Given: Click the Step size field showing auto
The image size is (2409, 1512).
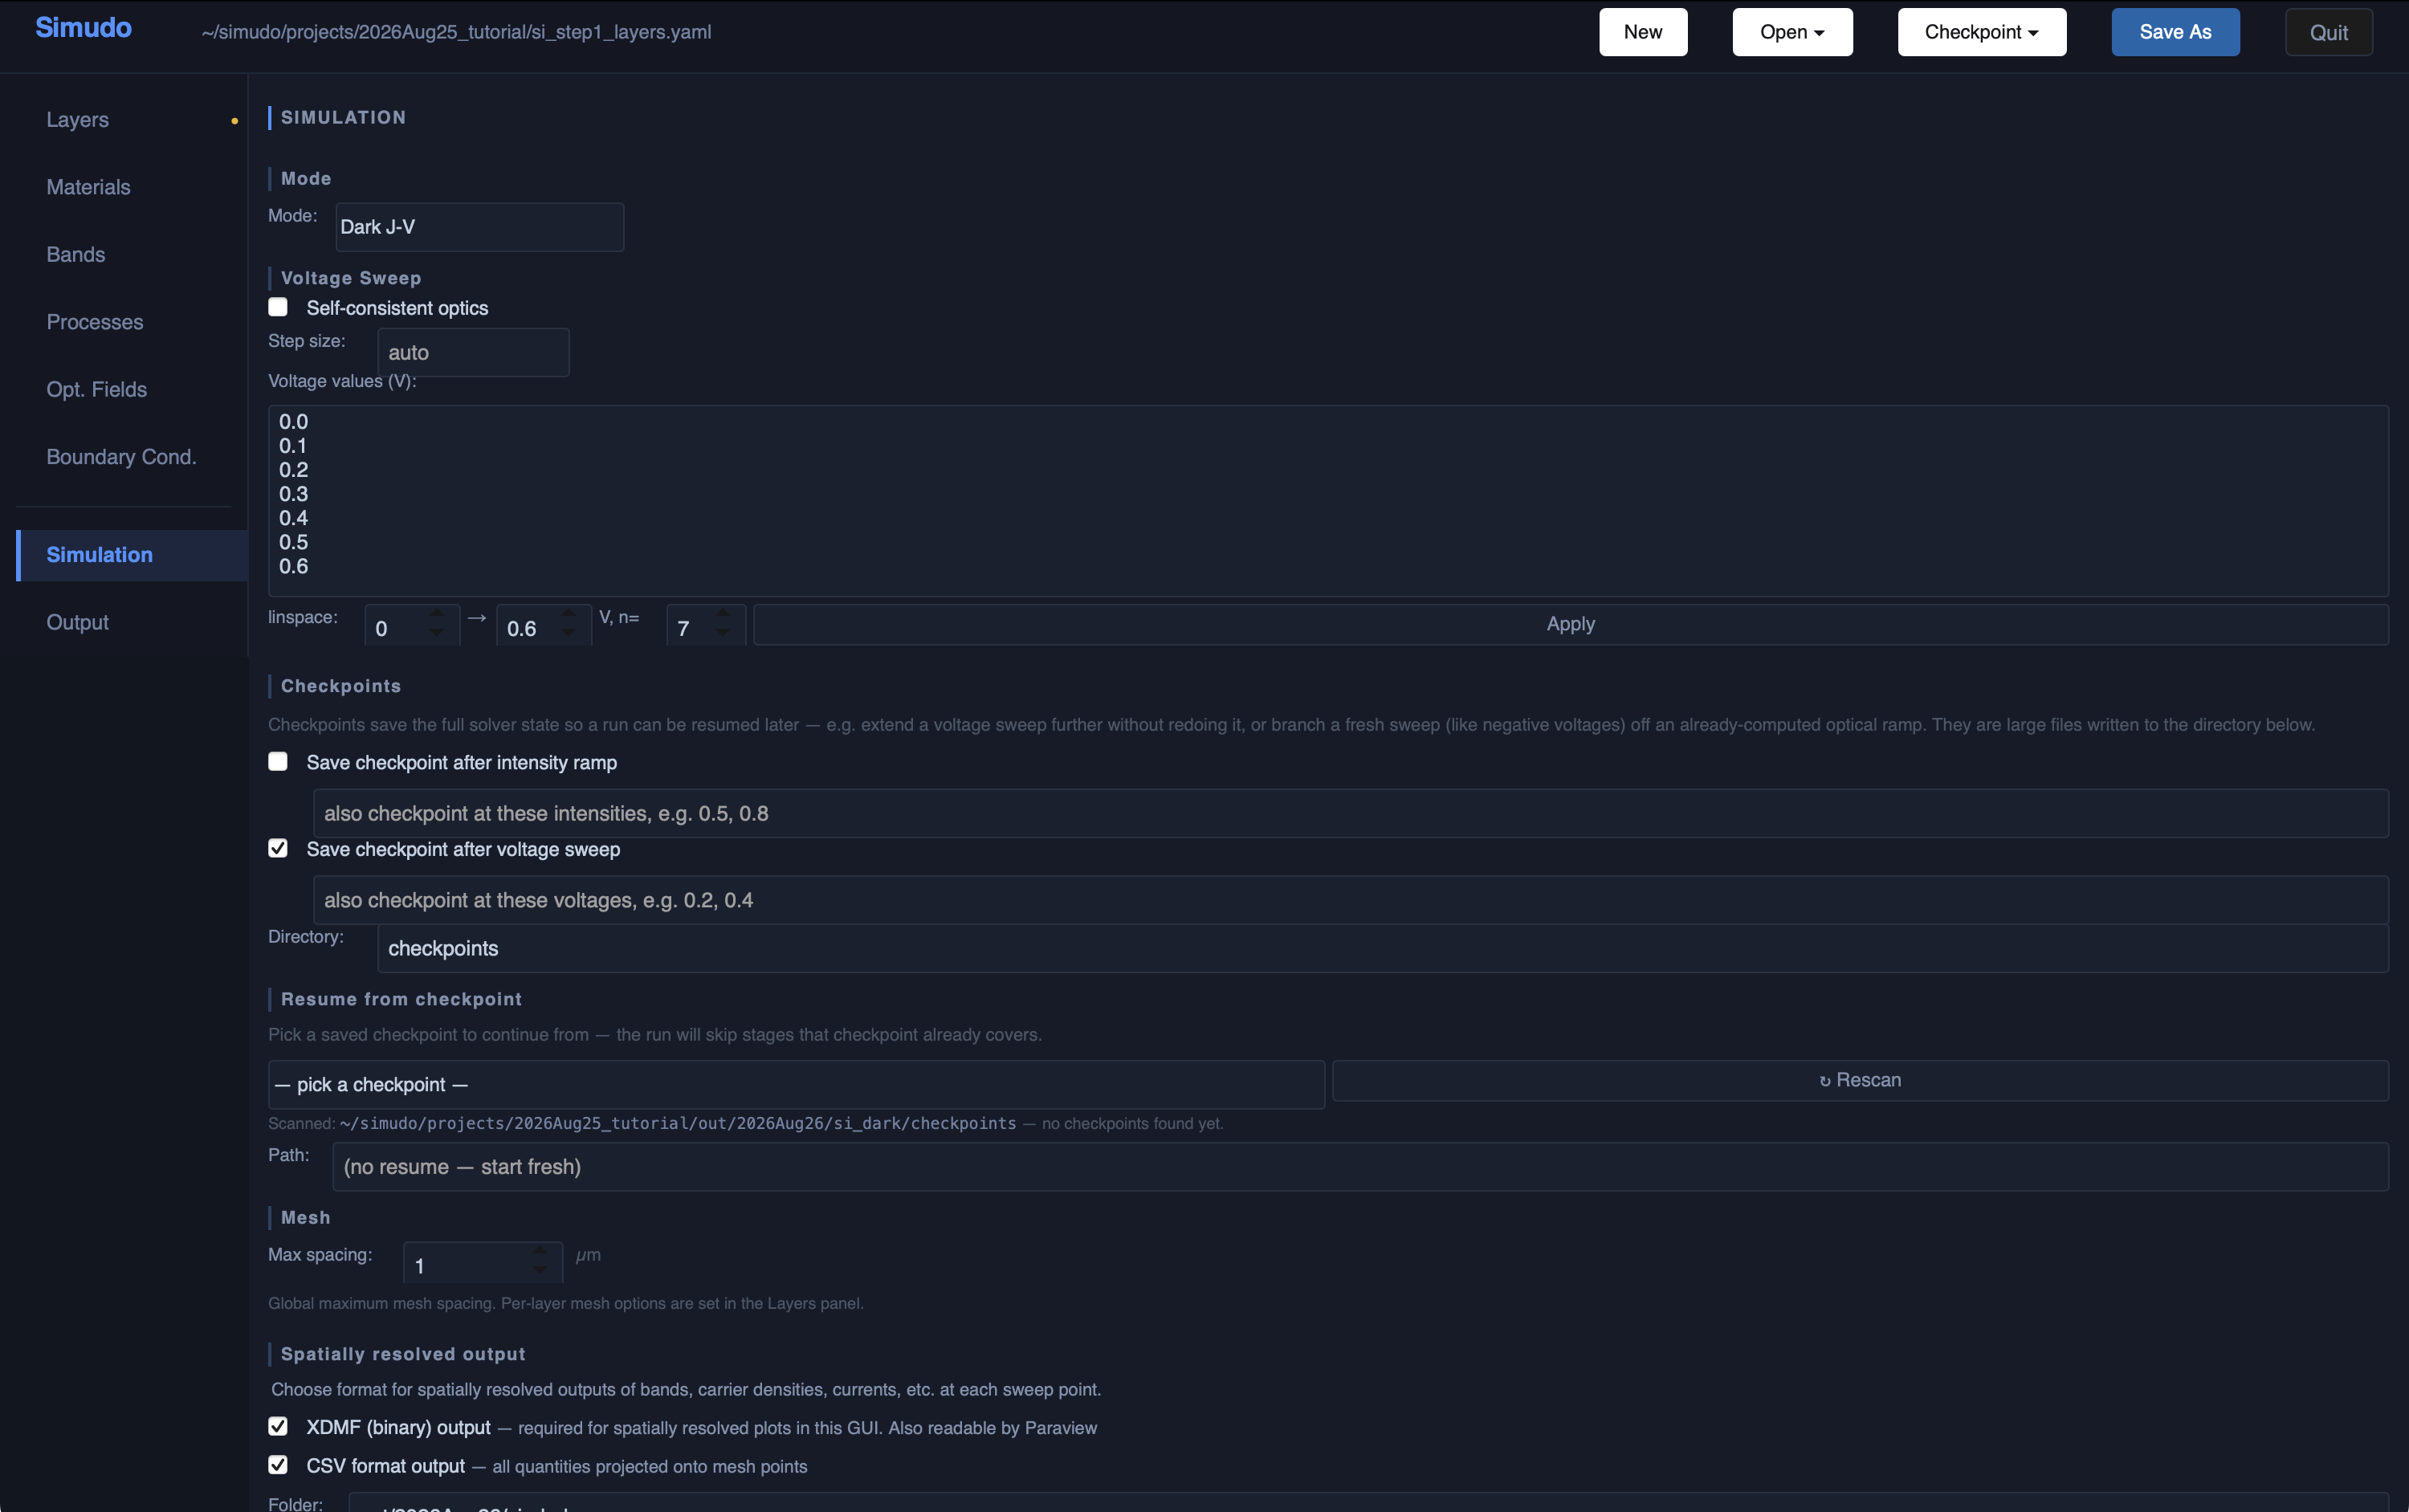Looking at the screenshot, I should (x=473, y=352).
